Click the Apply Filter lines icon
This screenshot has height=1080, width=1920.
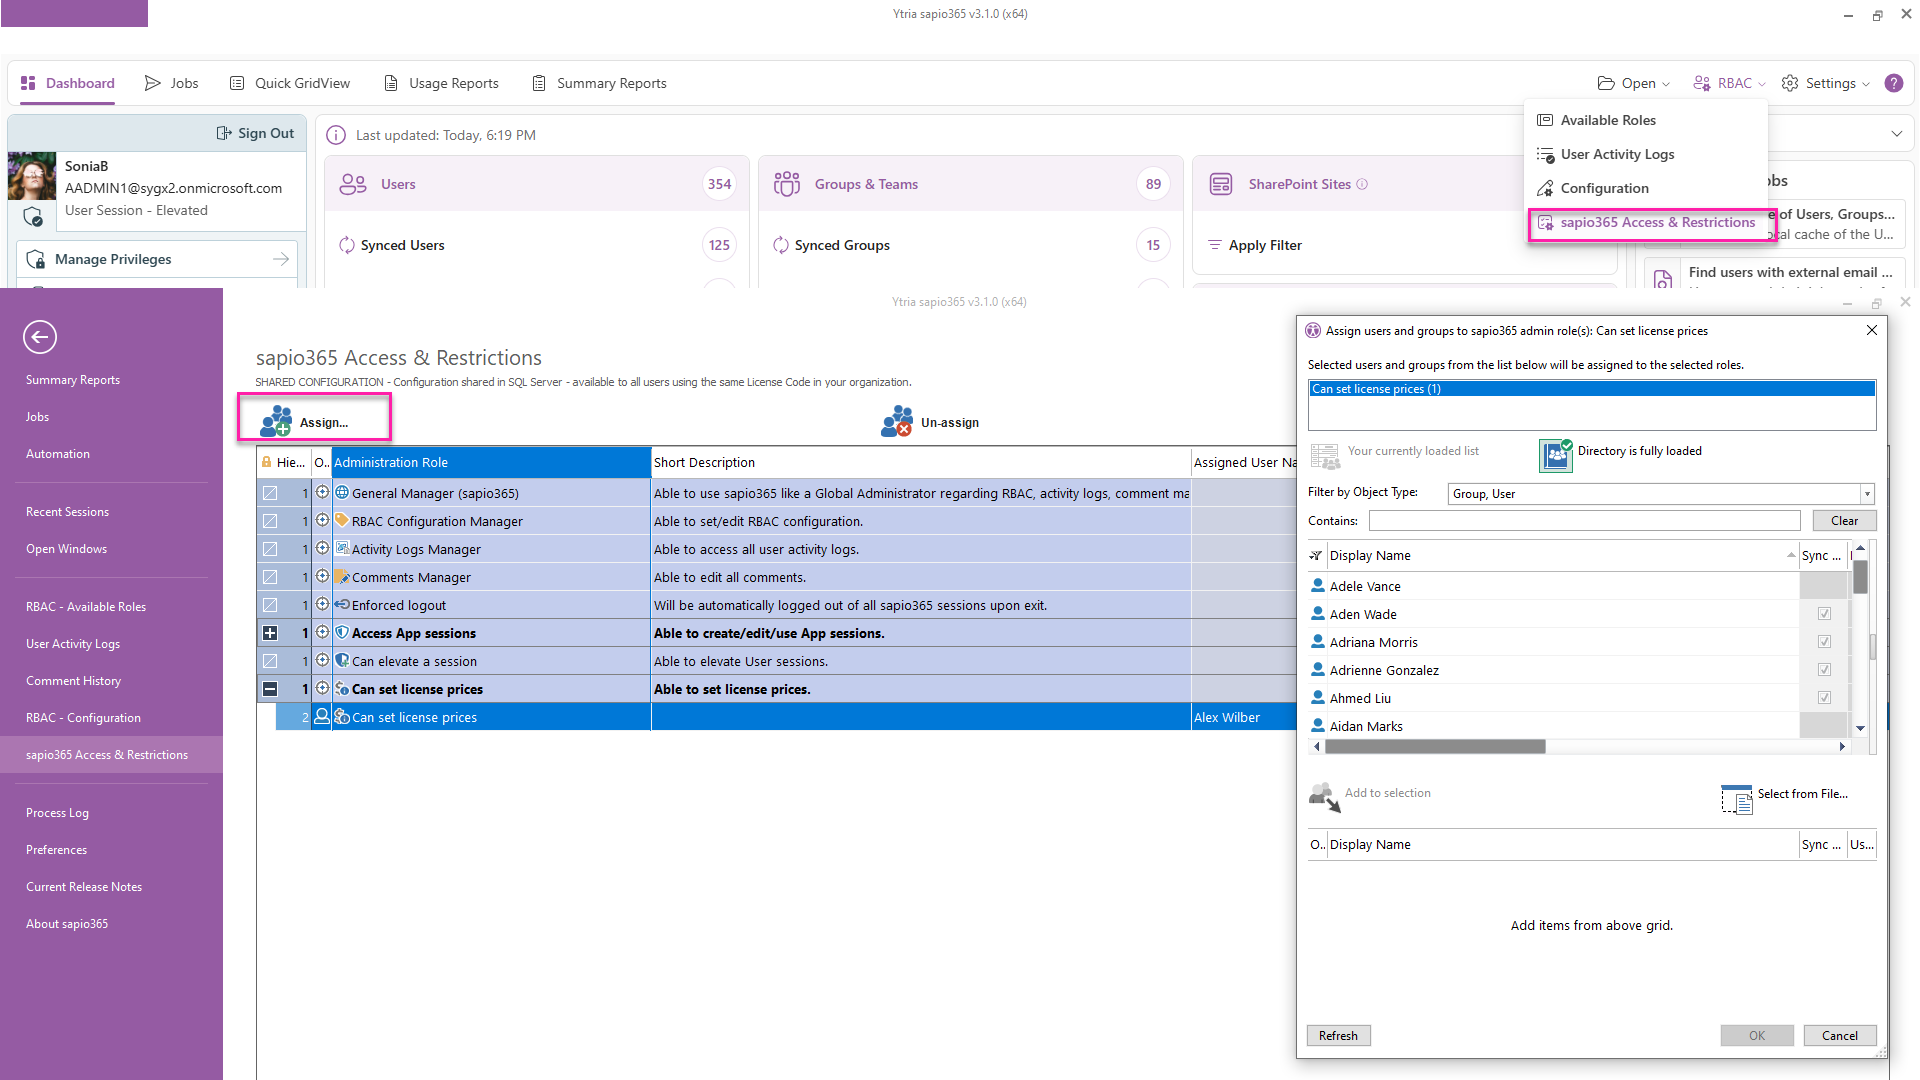click(x=1215, y=245)
